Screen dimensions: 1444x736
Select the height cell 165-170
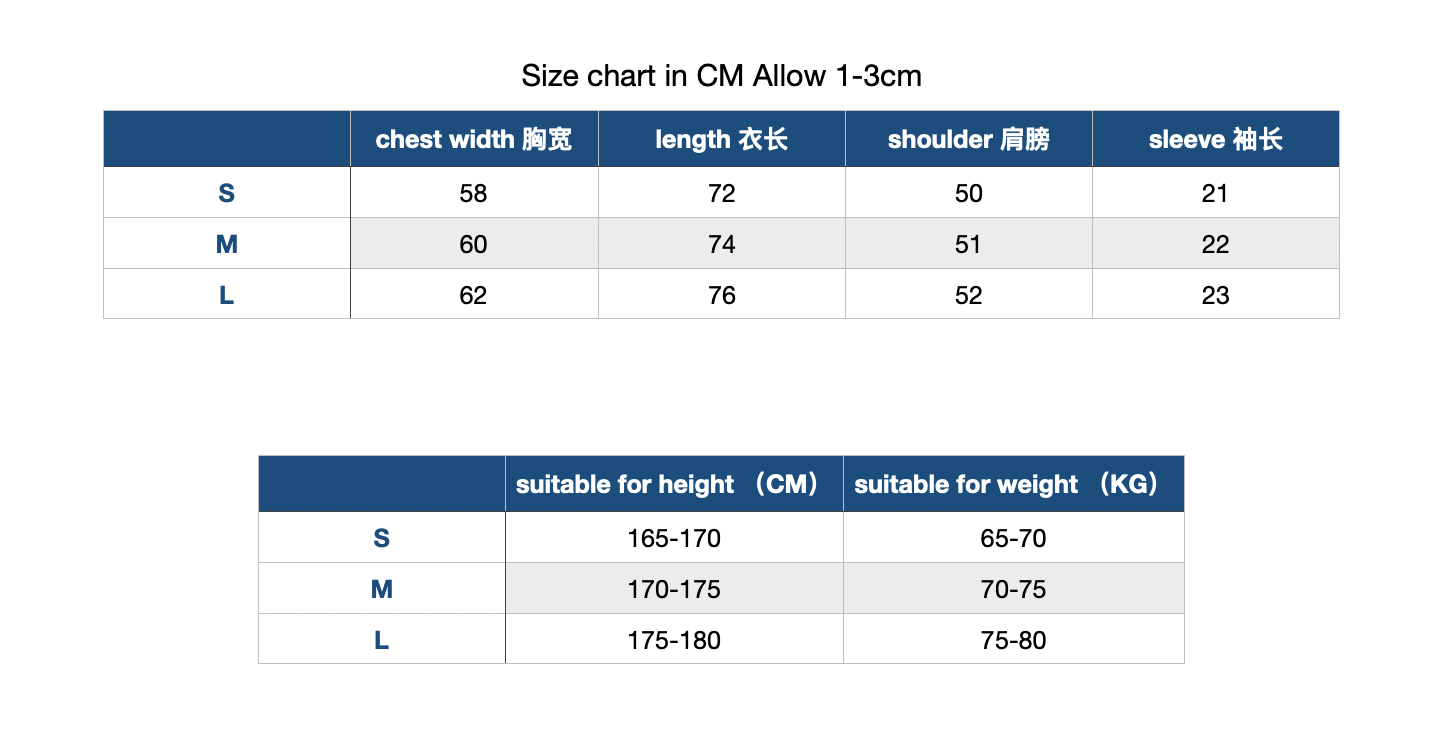674,538
